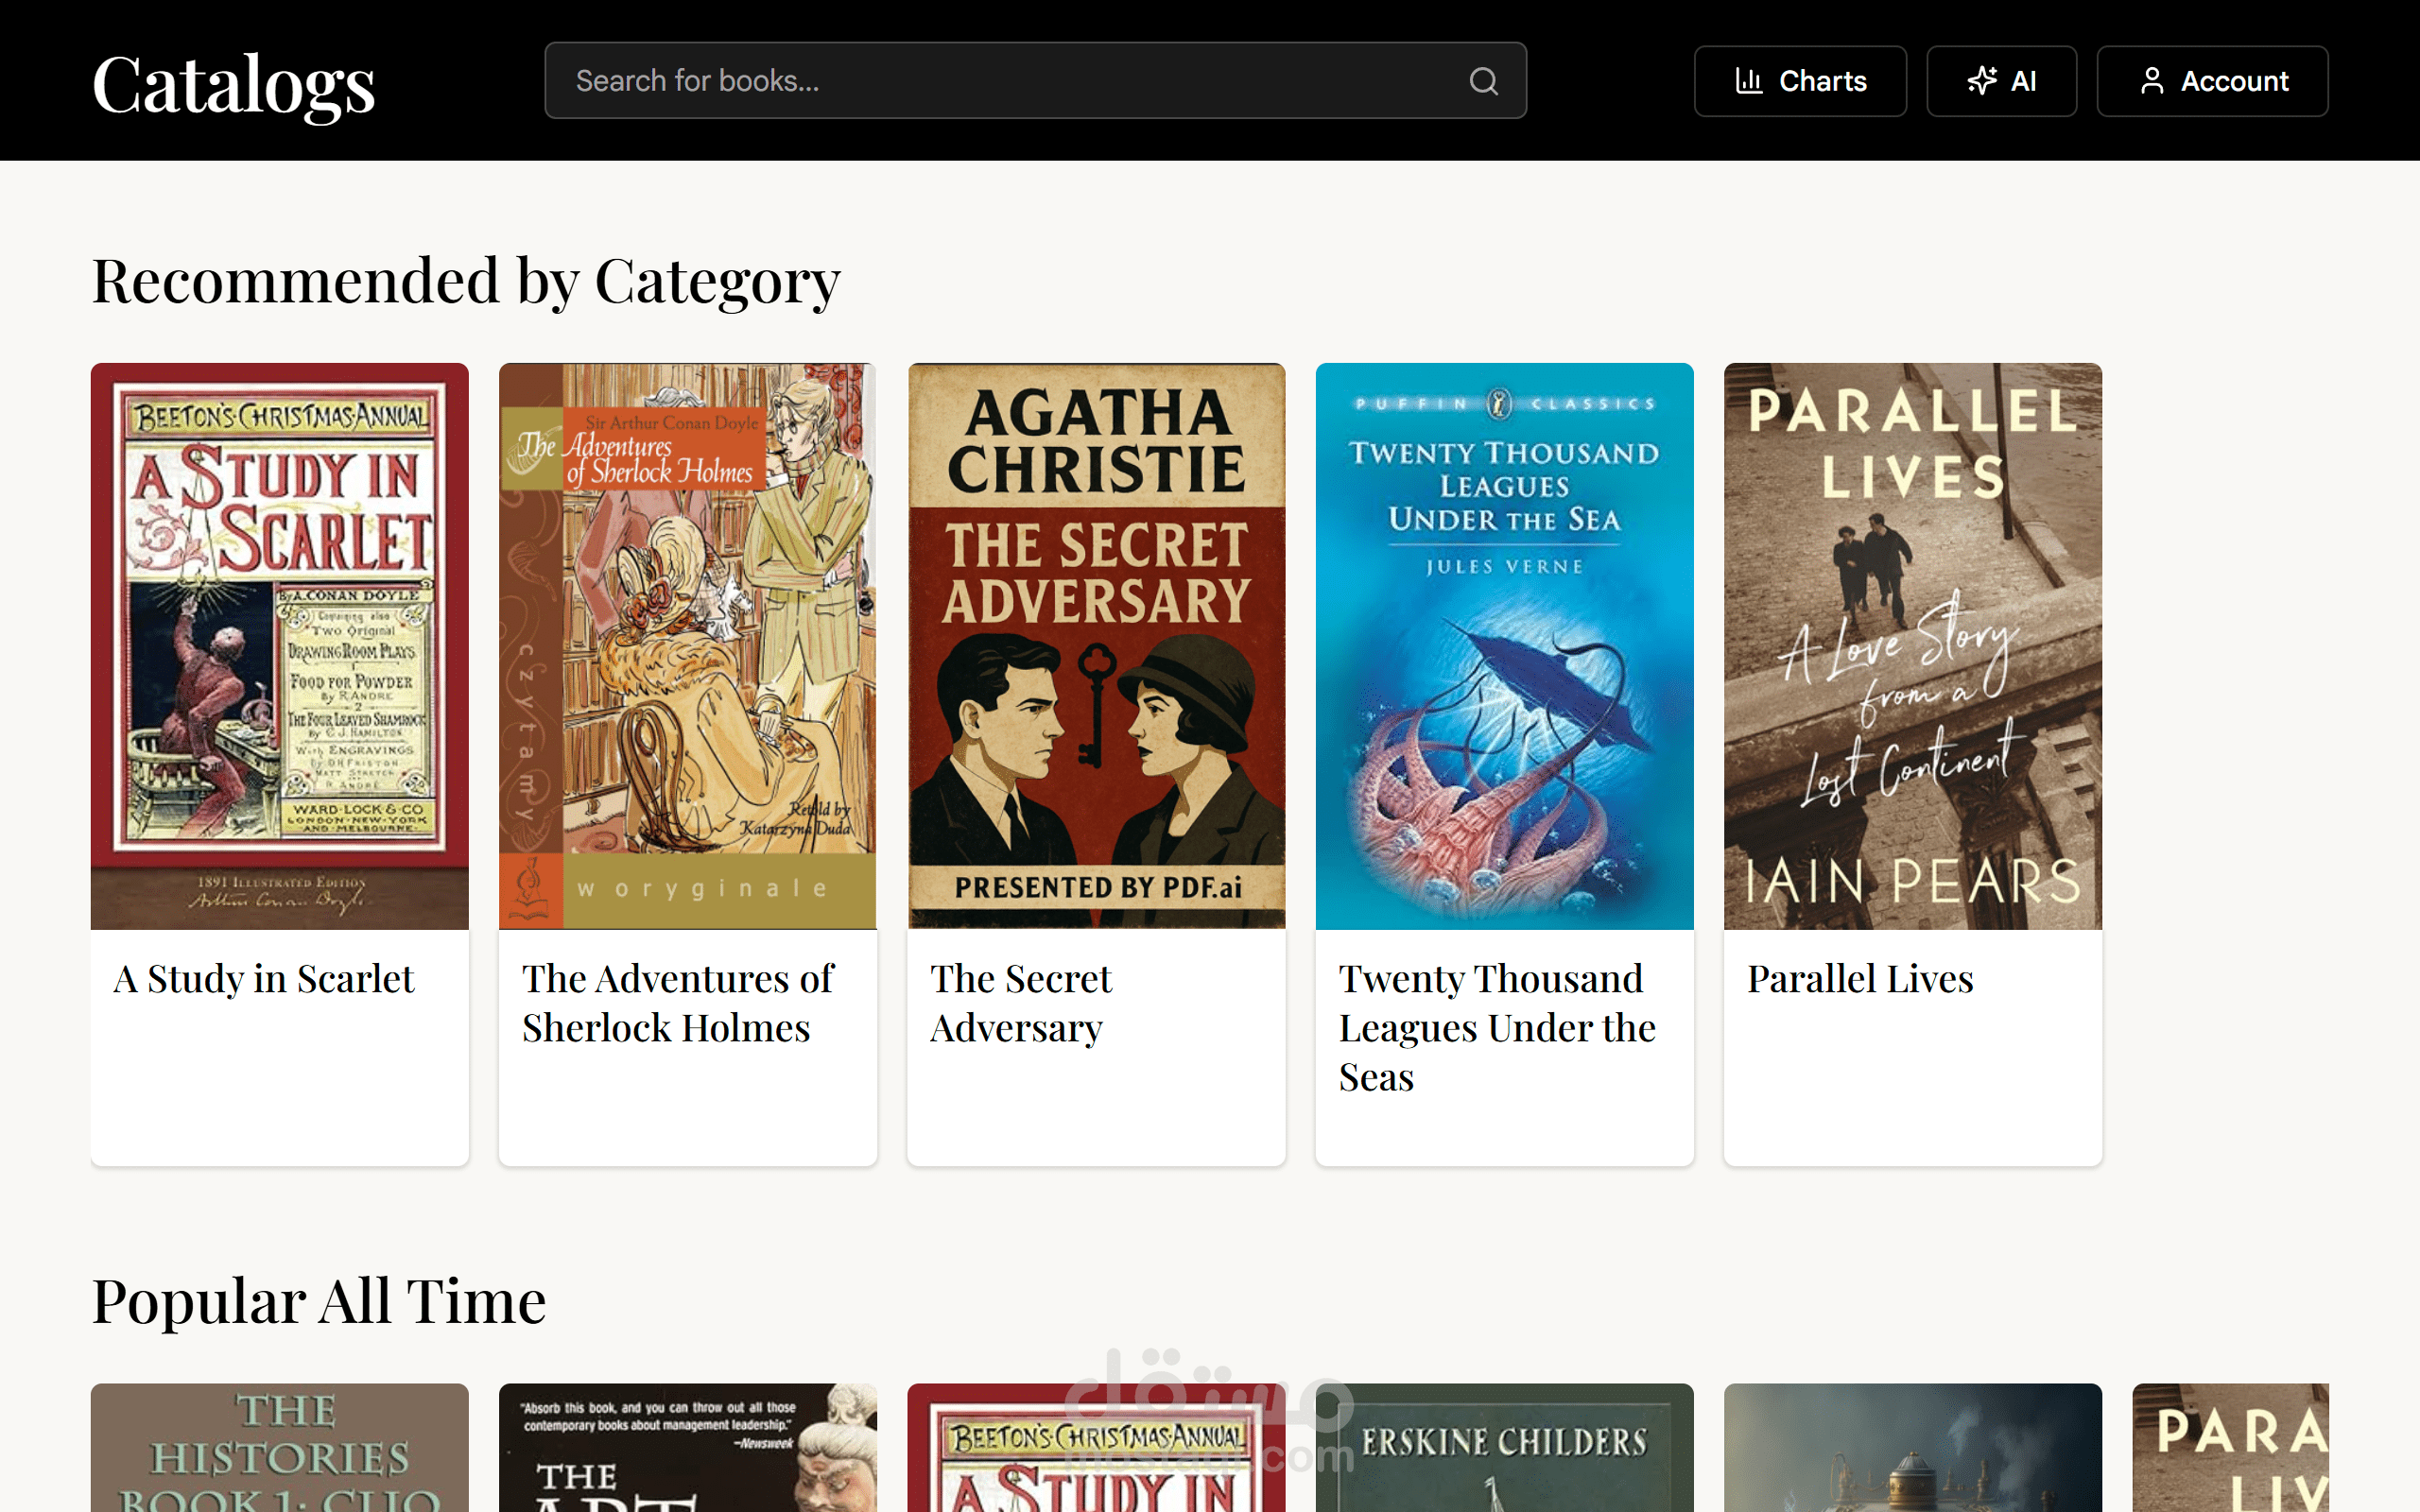Focus the 'Search for books...' field
Screen dimensions: 2420x1512
1035,81
